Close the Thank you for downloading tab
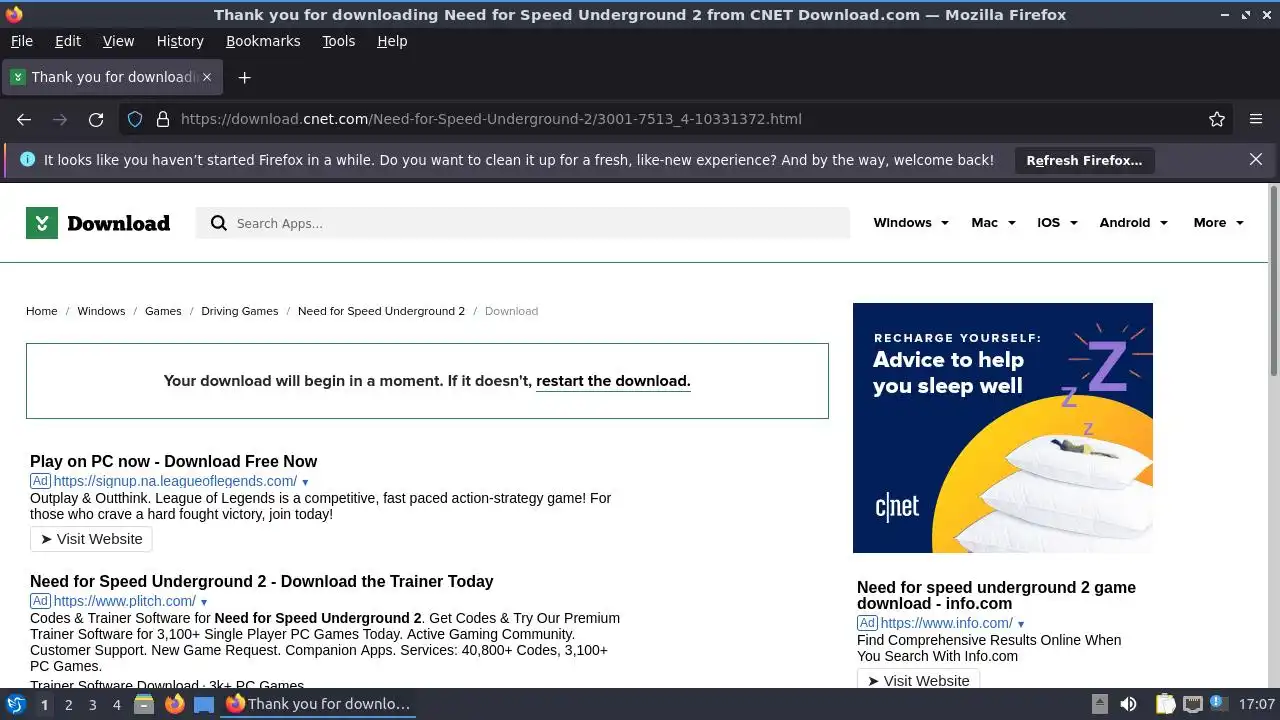The width and height of the screenshot is (1280, 720). click(x=207, y=77)
